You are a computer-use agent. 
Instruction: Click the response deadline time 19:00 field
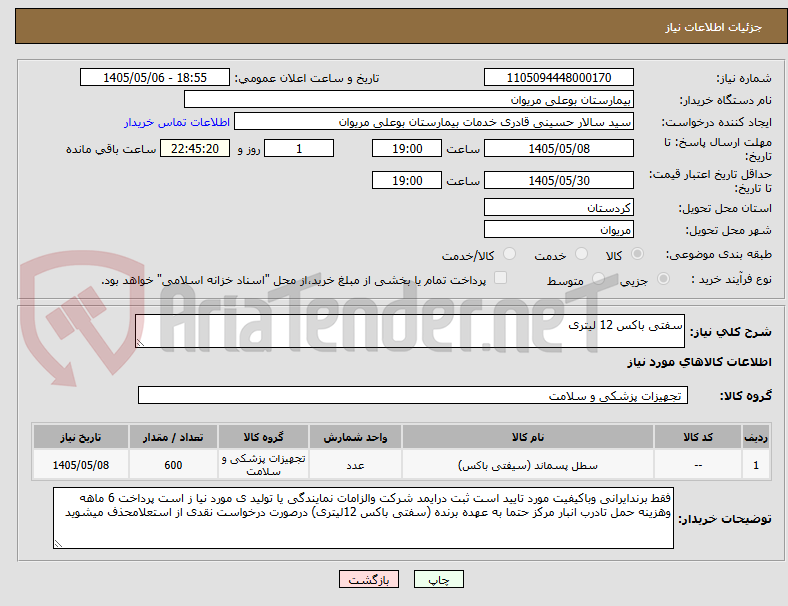pos(407,149)
